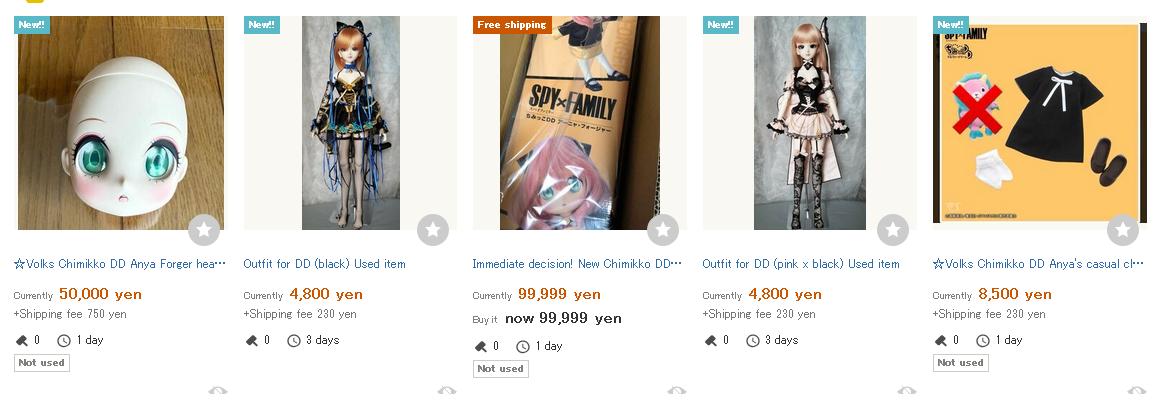Image resolution: width=1151 pixels, height=394 pixels.
Task: View the black dress set thumbnail
Action: tap(1039, 123)
